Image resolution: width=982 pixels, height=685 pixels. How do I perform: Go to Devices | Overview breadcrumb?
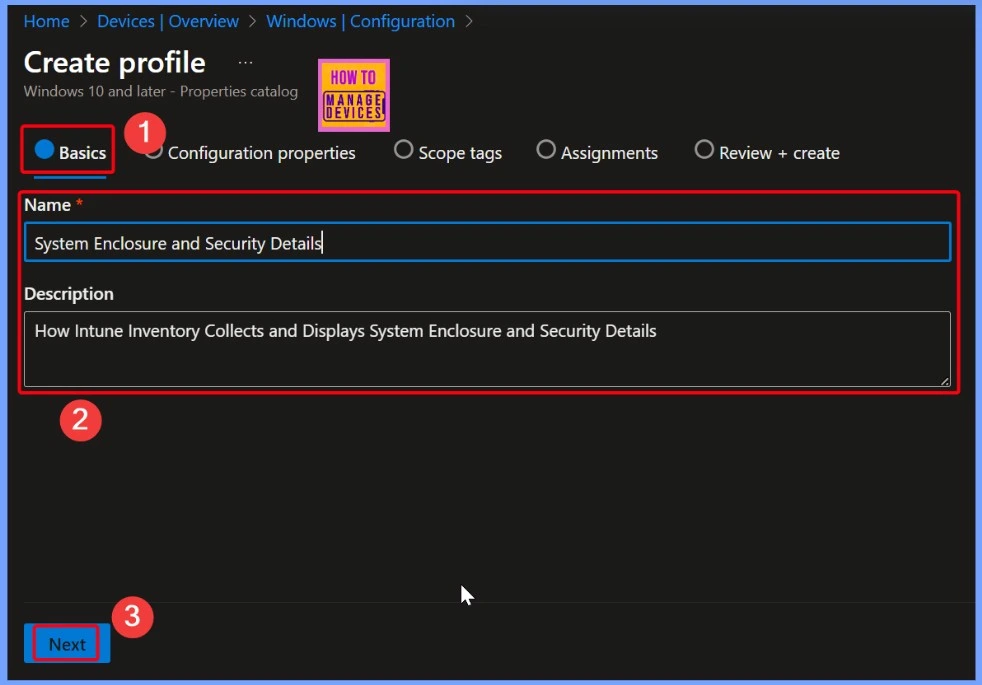pyautogui.click(x=168, y=21)
